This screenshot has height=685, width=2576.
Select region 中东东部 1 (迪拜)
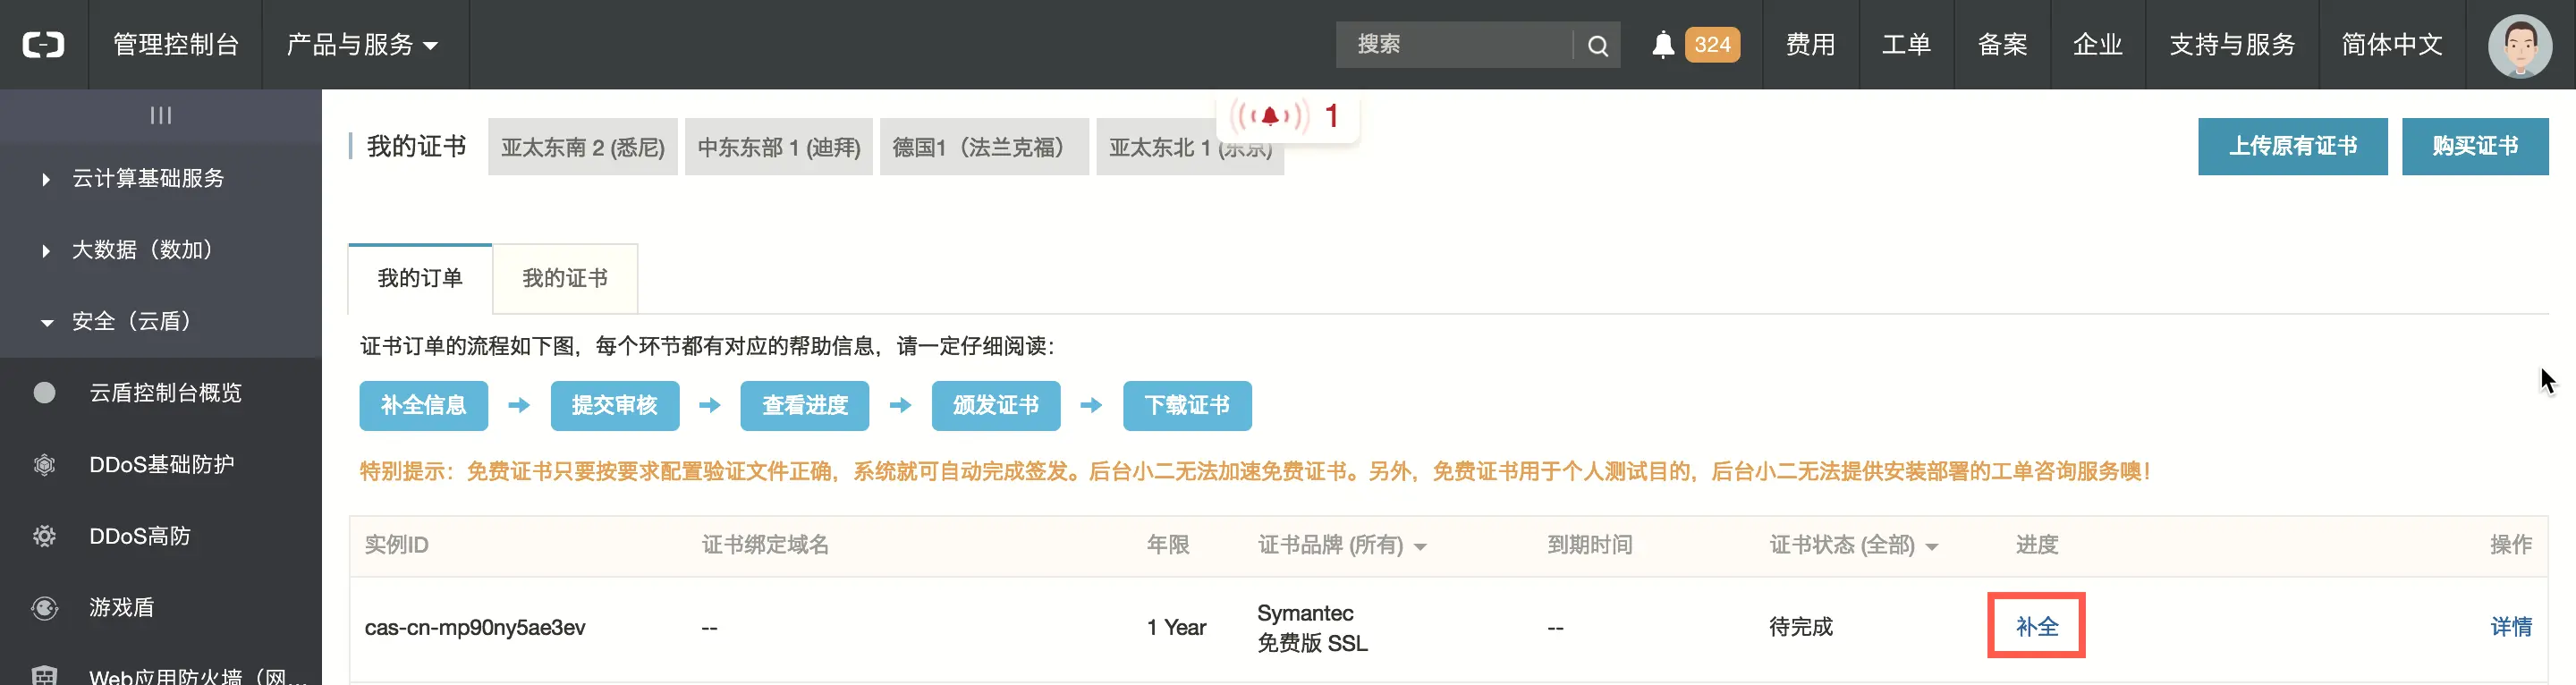pyautogui.click(x=779, y=147)
